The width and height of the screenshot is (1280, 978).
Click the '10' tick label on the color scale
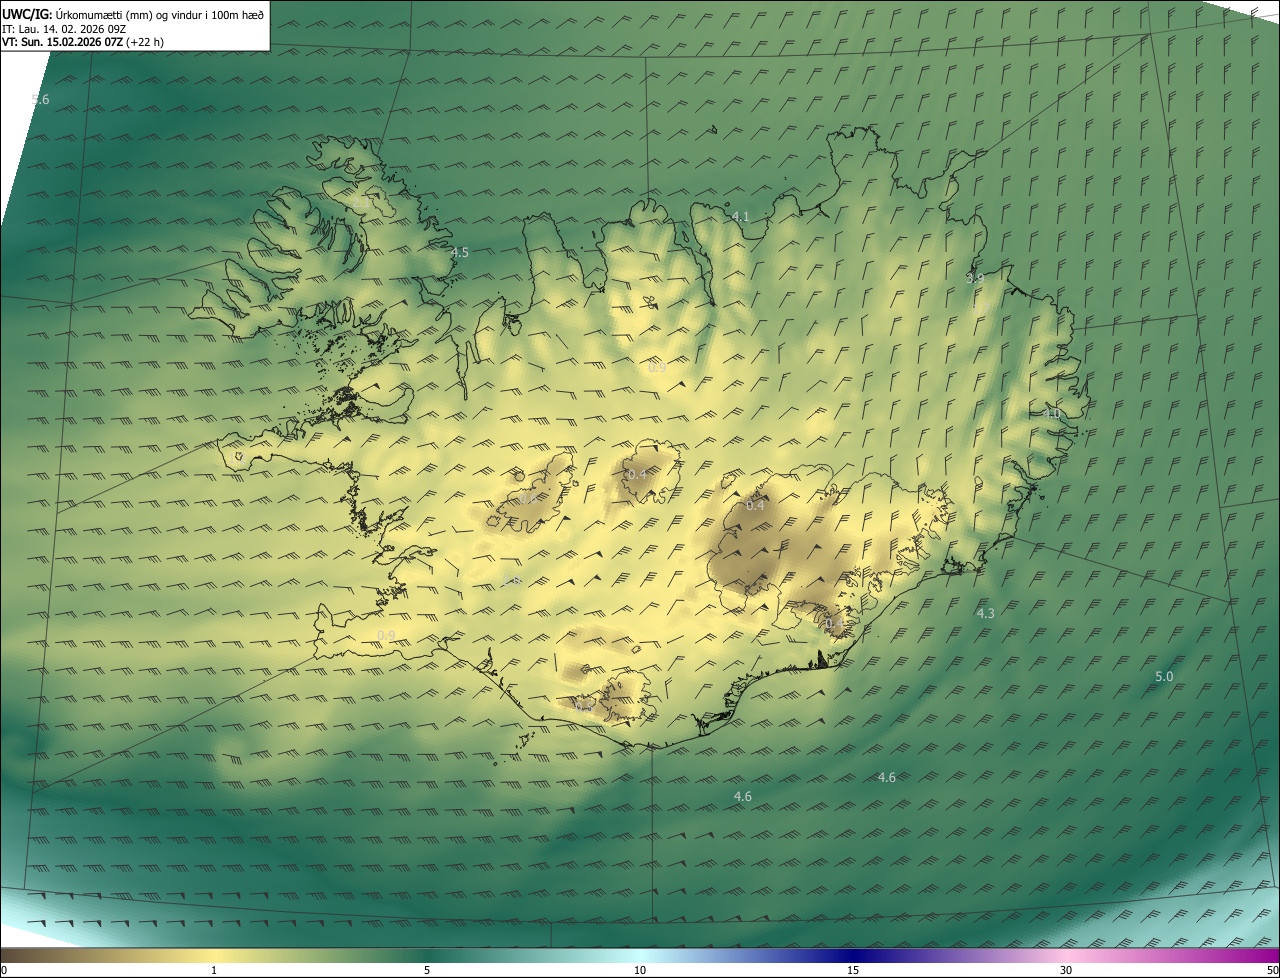point(640,971)
